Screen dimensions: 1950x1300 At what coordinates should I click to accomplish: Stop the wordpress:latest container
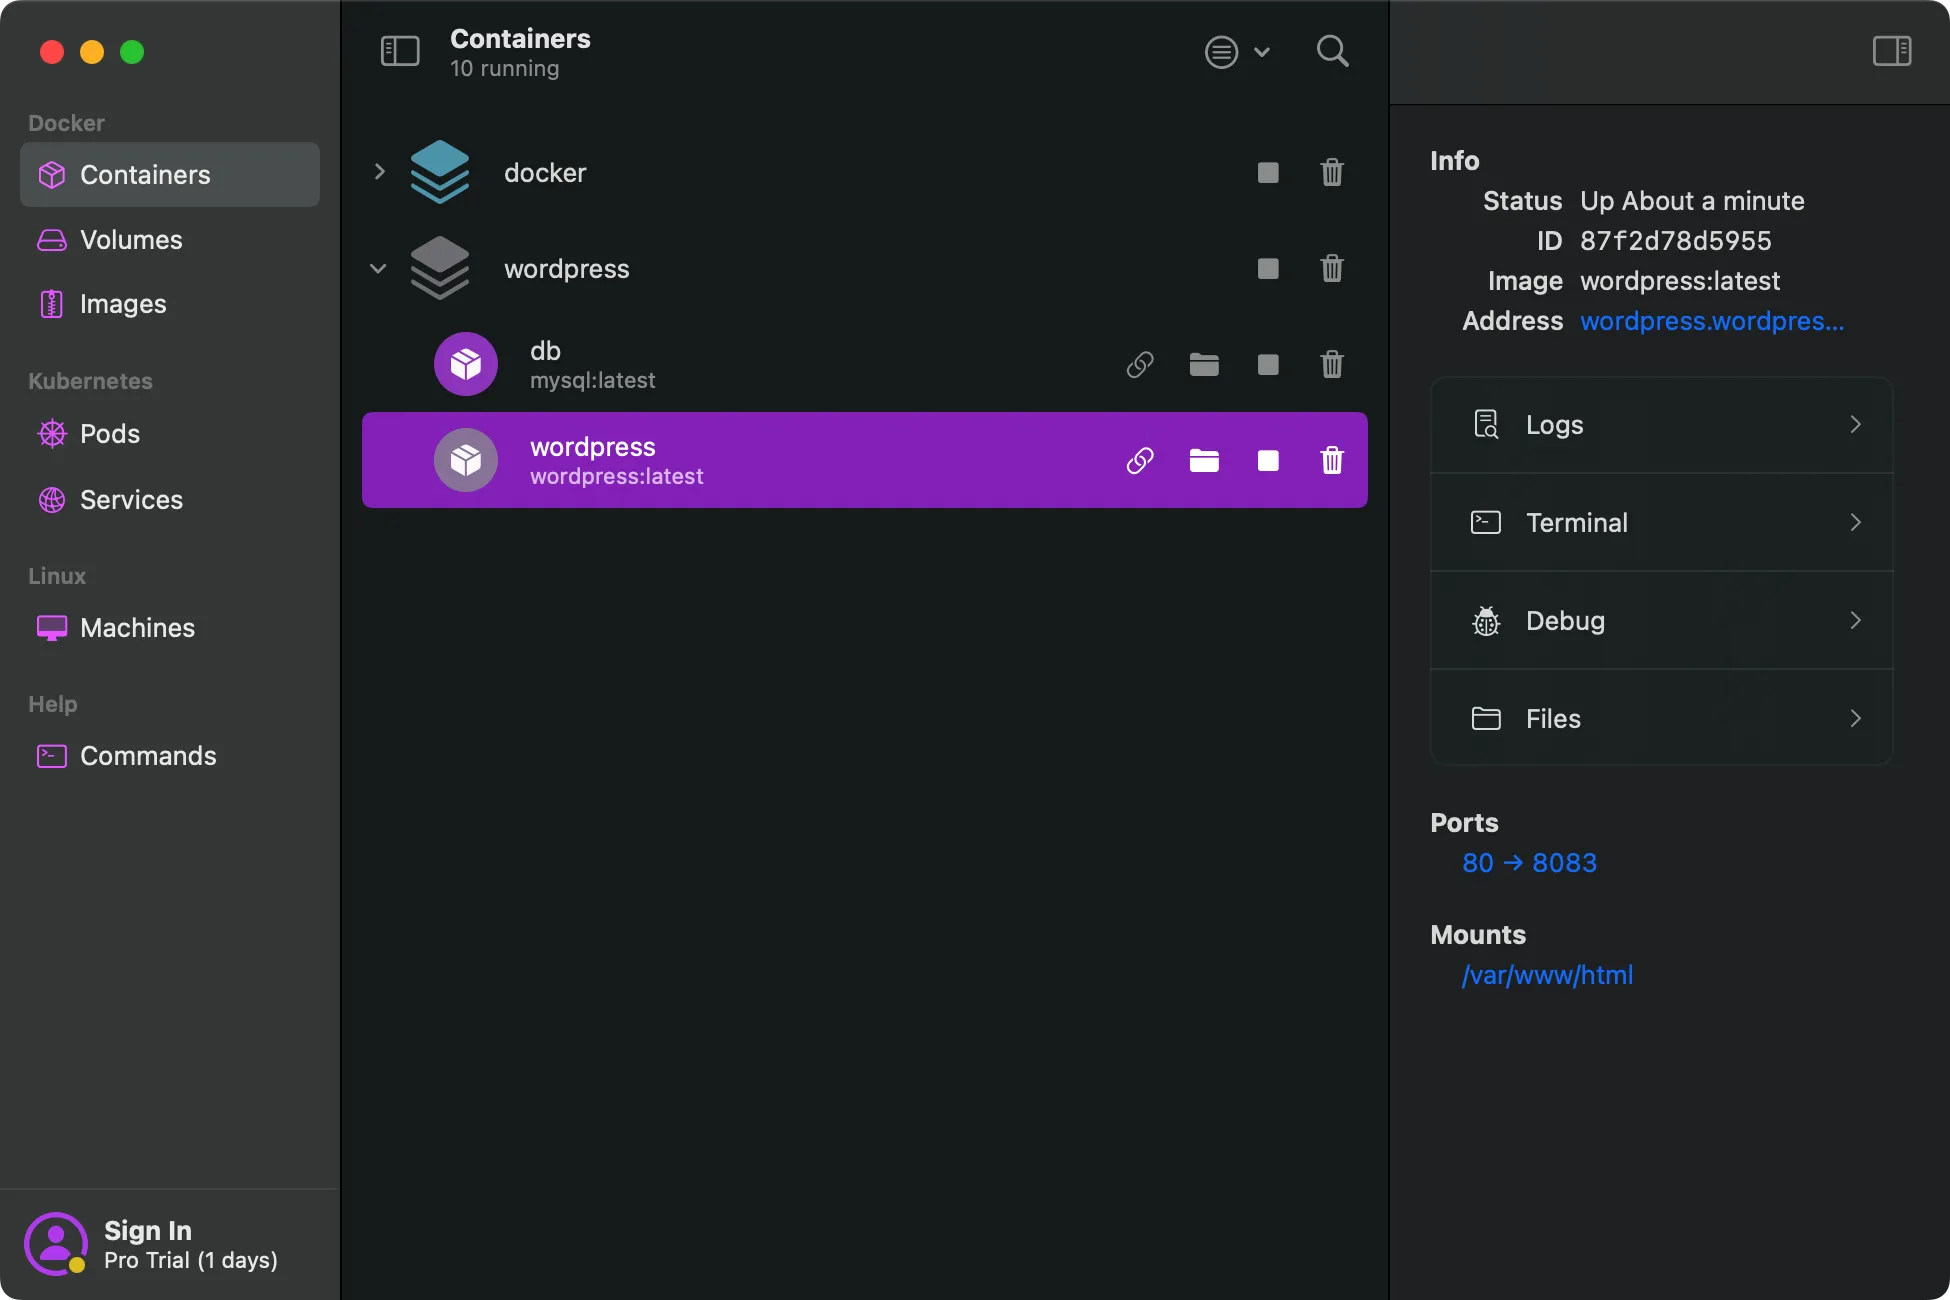coord(1268,461)
